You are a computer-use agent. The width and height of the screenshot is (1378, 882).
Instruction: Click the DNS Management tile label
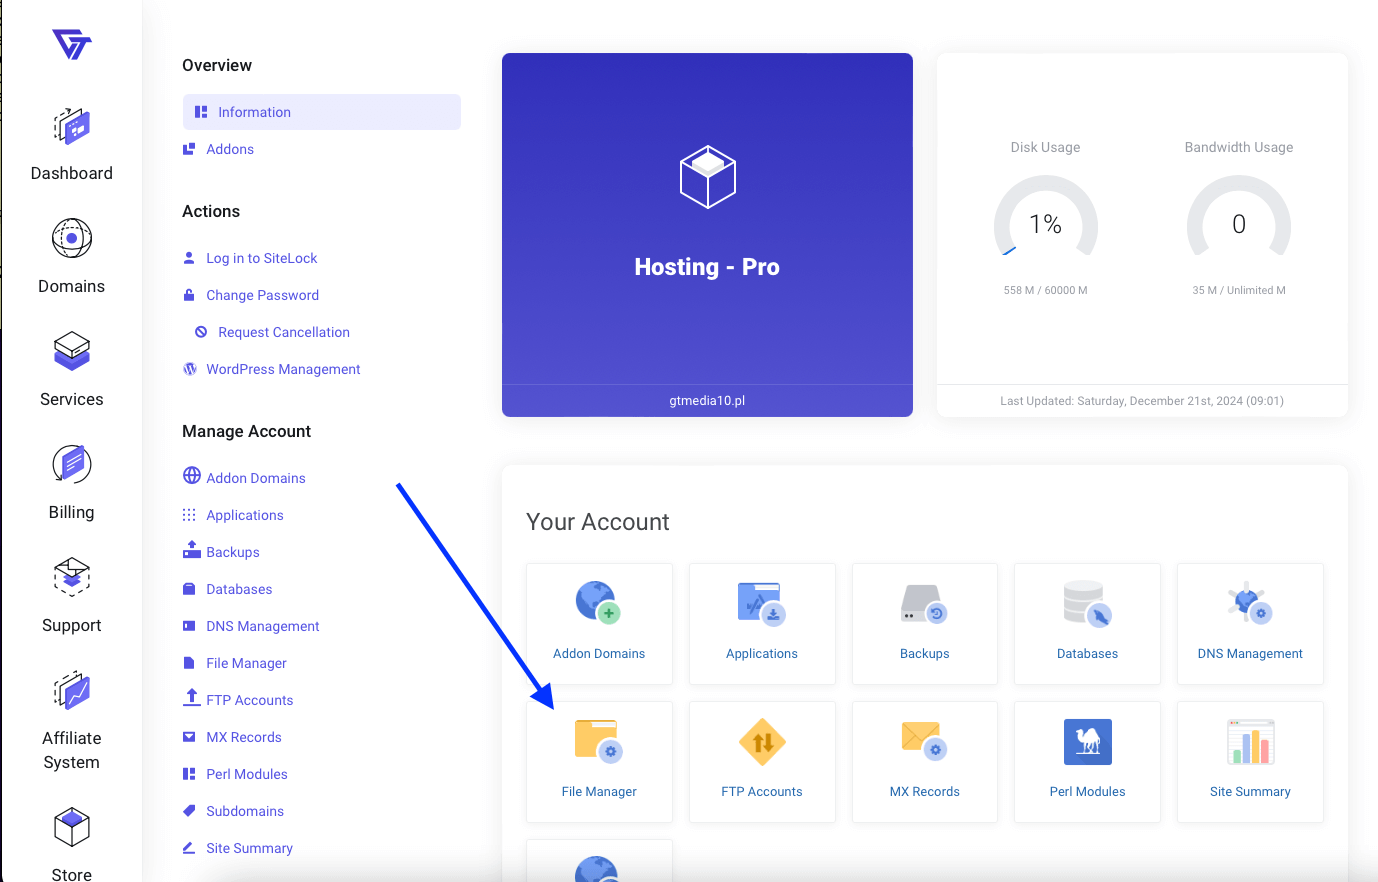click(x=1250, y=653)
